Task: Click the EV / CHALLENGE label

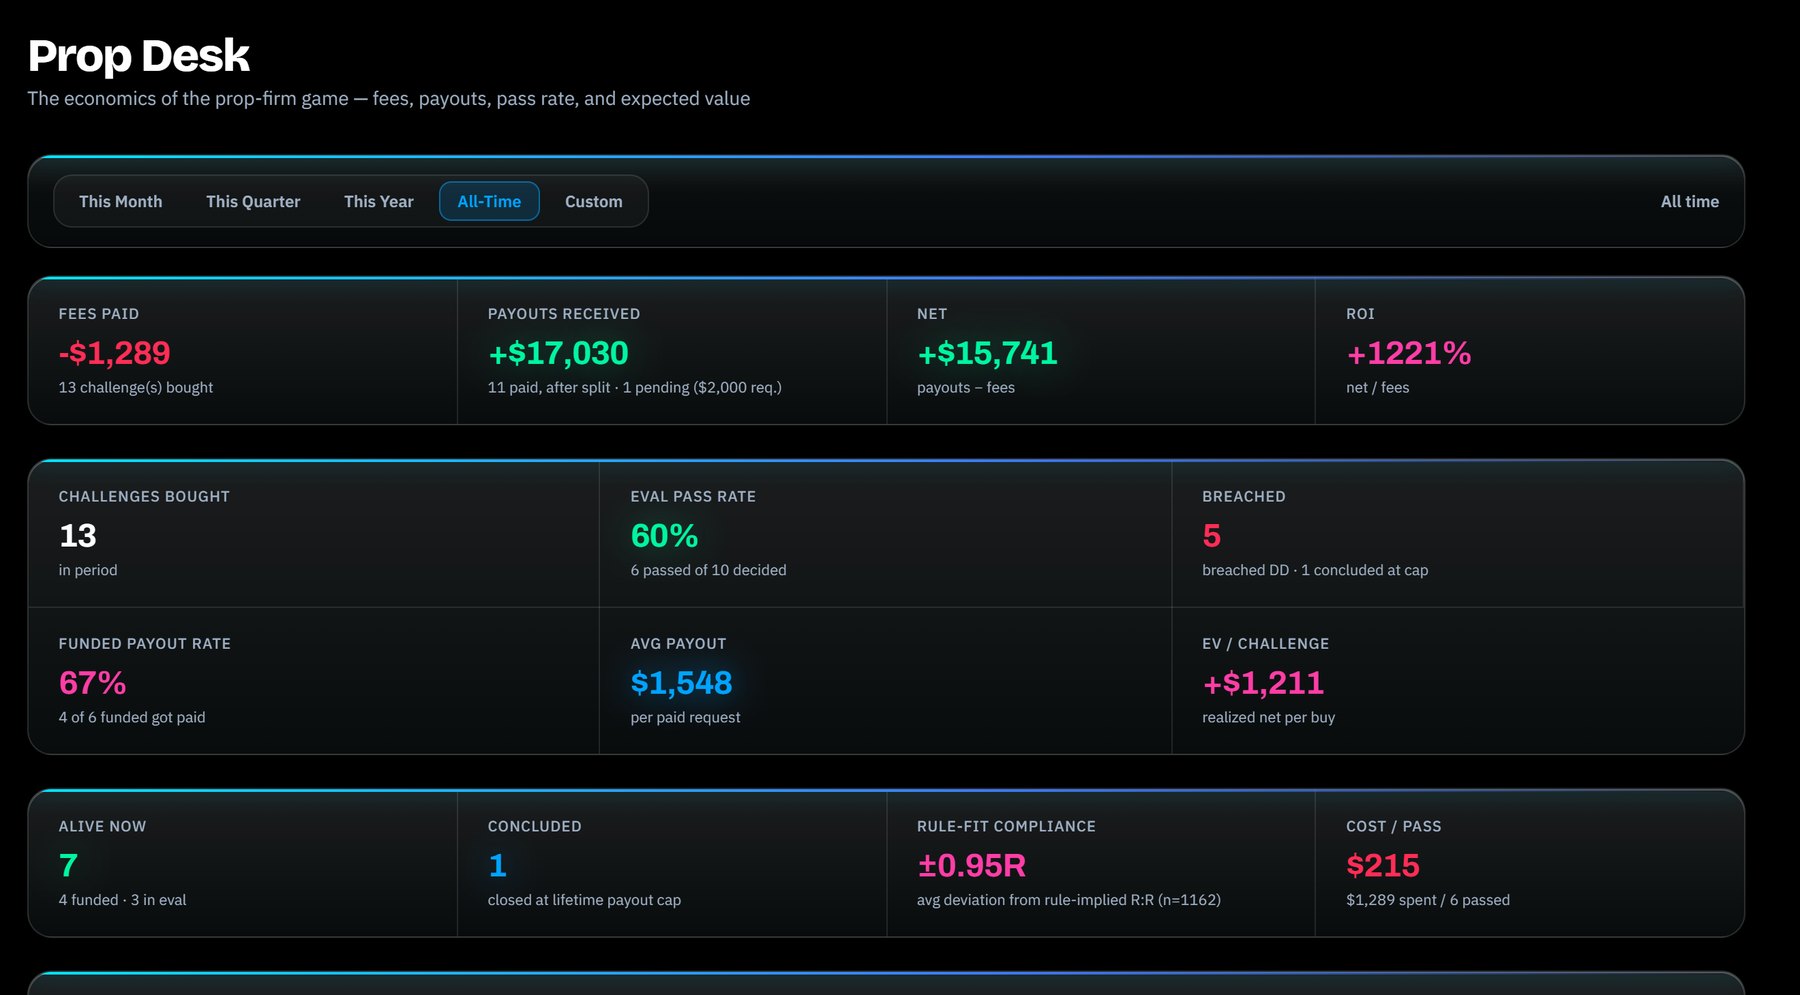Action: coord(1265,644)
